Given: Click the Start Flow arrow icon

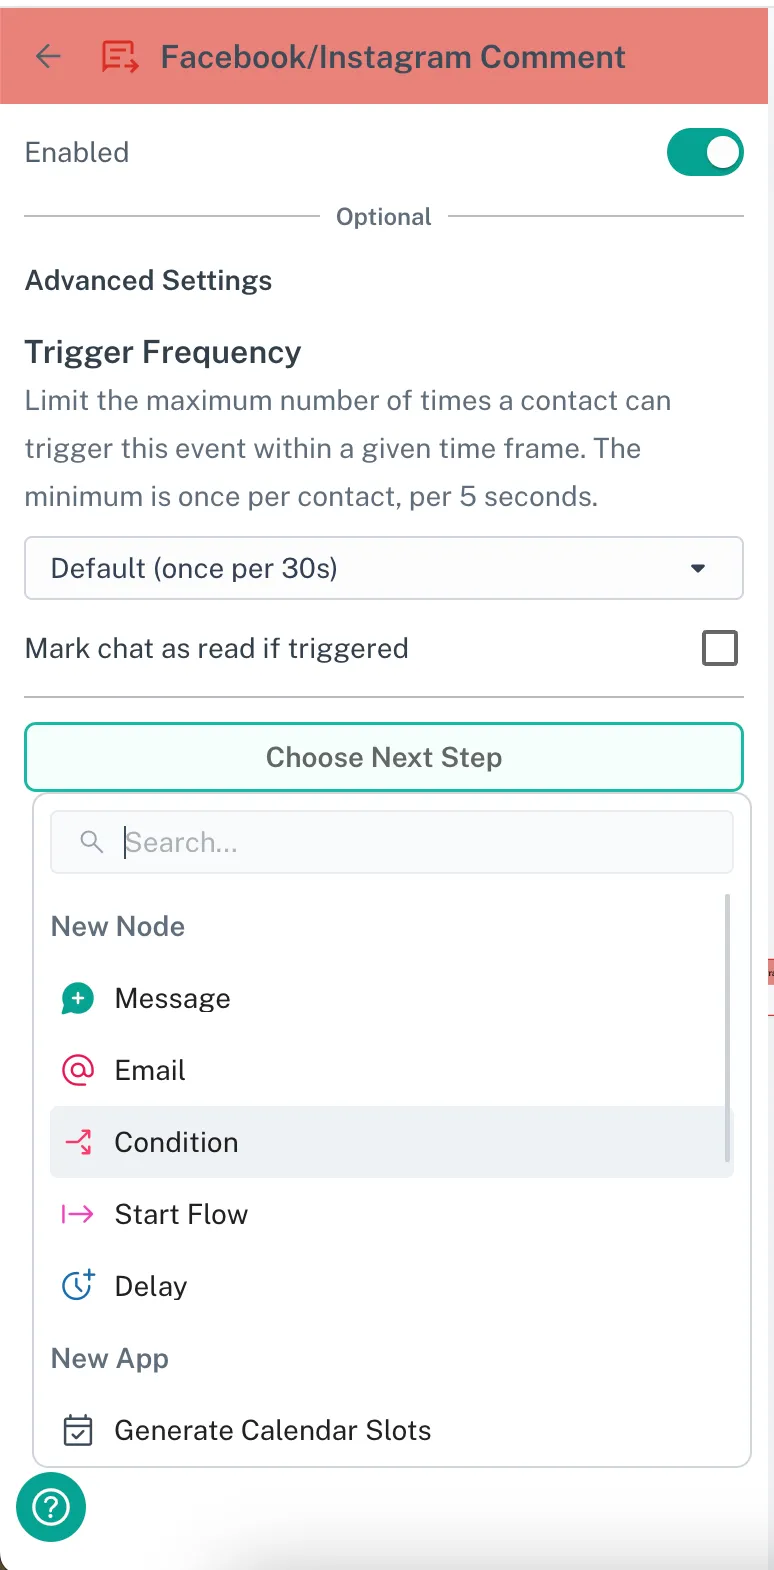Looking at the screenshot, I should click(x=78, y=1214).
